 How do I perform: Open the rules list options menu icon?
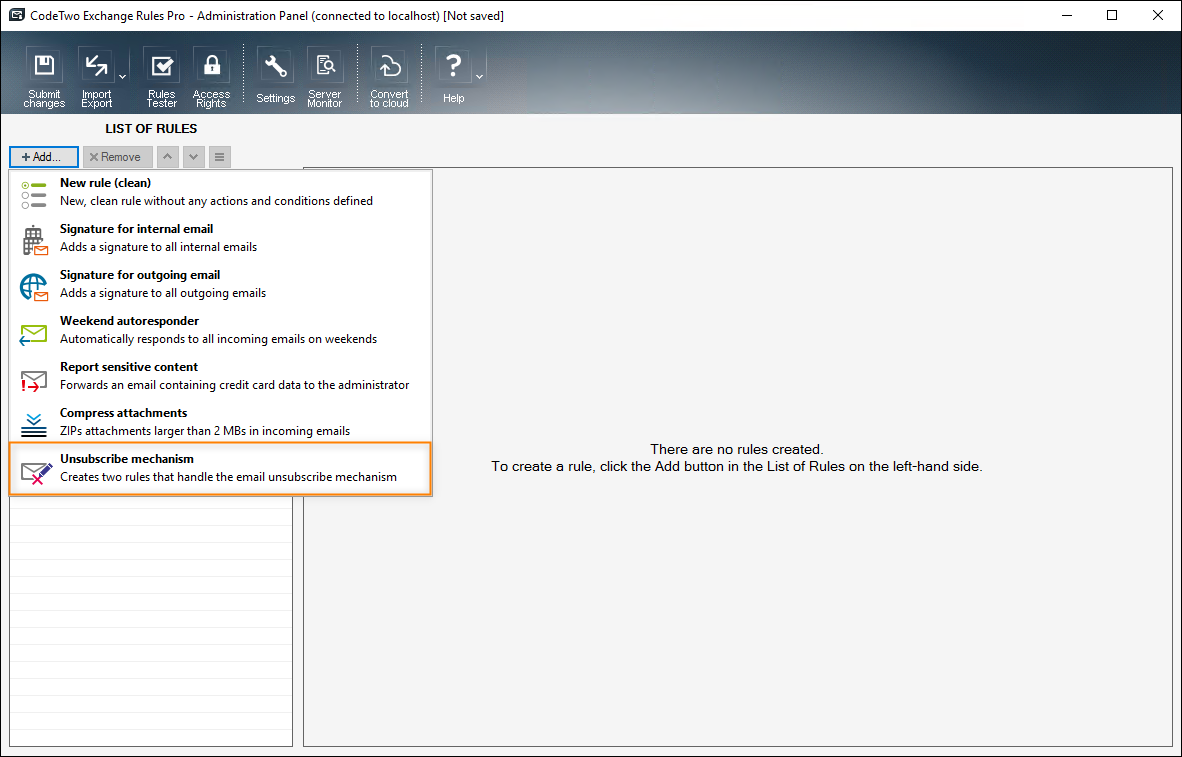click(x=219, y=157)
